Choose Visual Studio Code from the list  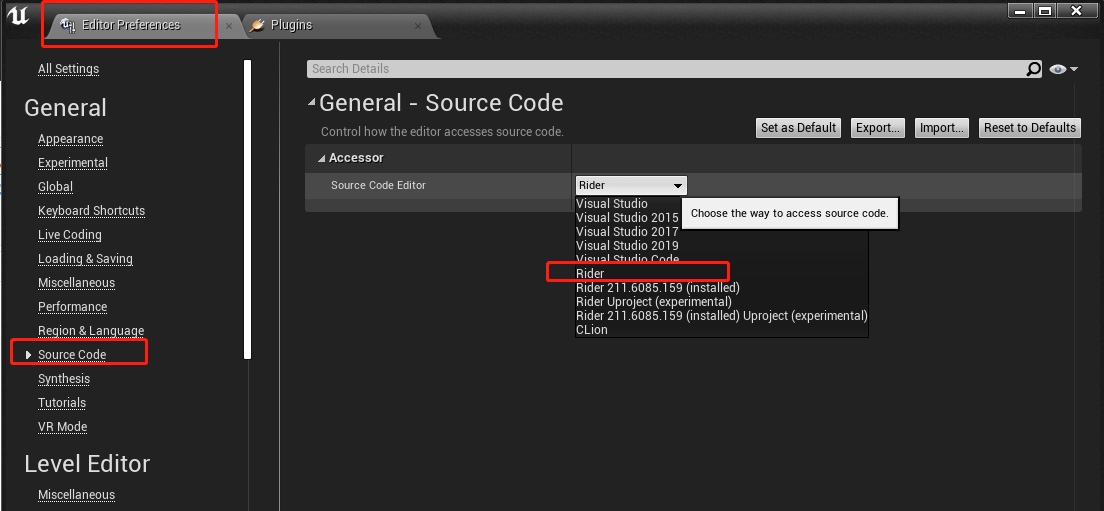(x=627, y=259)
